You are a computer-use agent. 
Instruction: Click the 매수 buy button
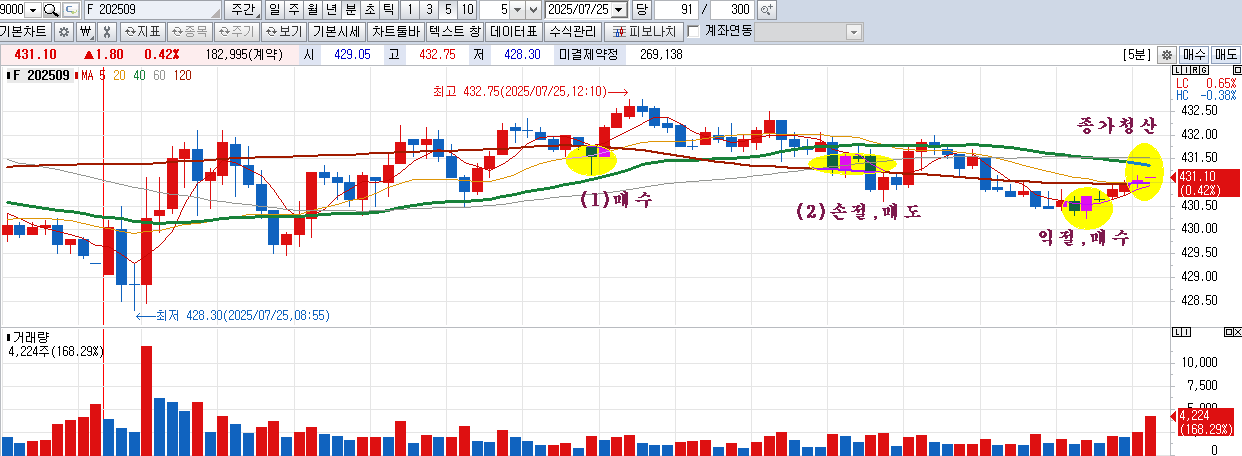(x=1194, y=54)
